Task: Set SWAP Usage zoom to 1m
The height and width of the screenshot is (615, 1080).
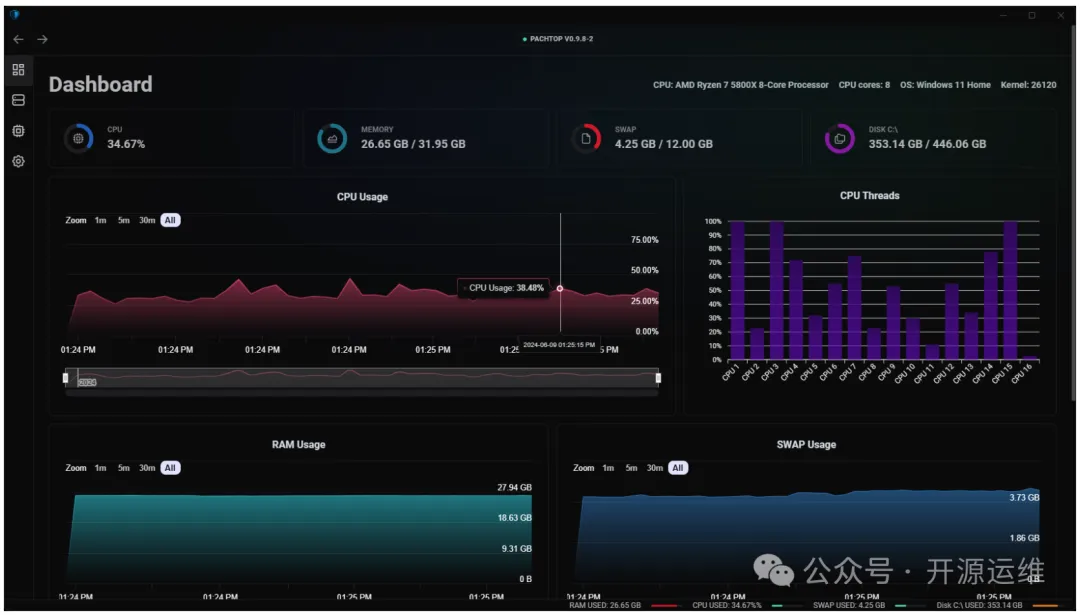Action: 608,468
